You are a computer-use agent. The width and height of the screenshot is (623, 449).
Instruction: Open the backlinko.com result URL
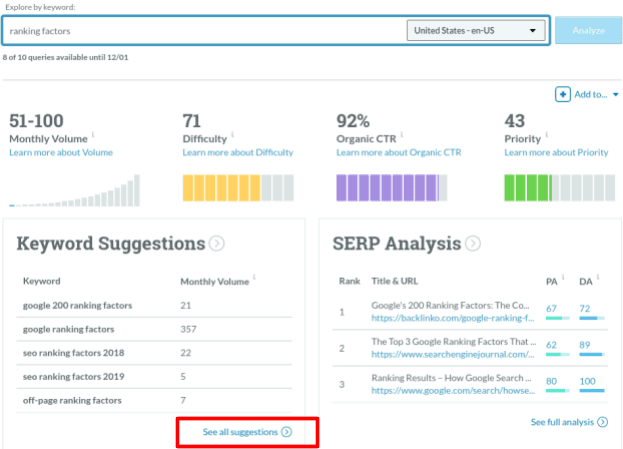tap(450, 317)
